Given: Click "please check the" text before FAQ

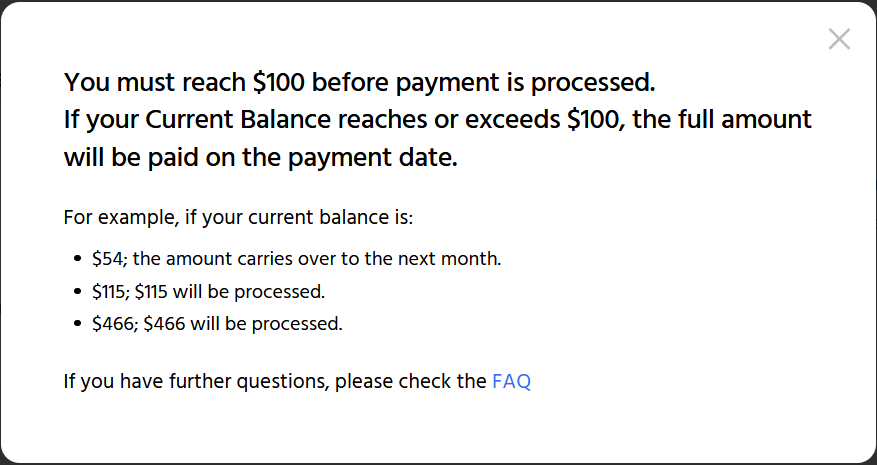Looking at the screenshot, I should 410,381.
